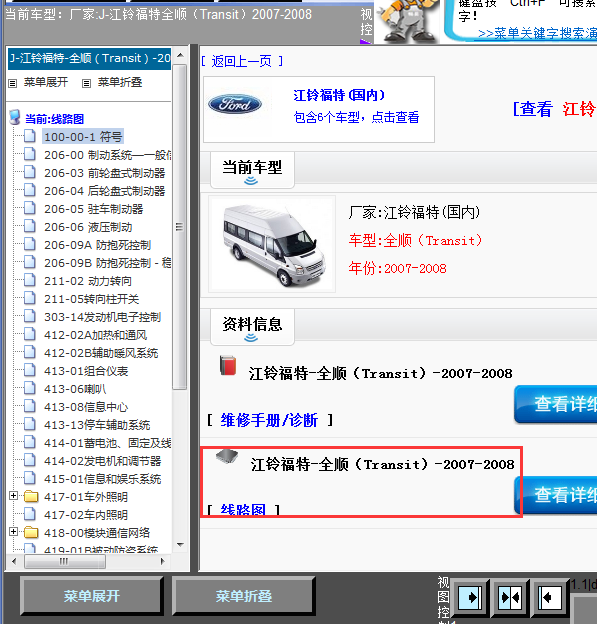Click the mechanic mascot image
The height and width of the screenshot is (624, 597).
click(407, 21)
